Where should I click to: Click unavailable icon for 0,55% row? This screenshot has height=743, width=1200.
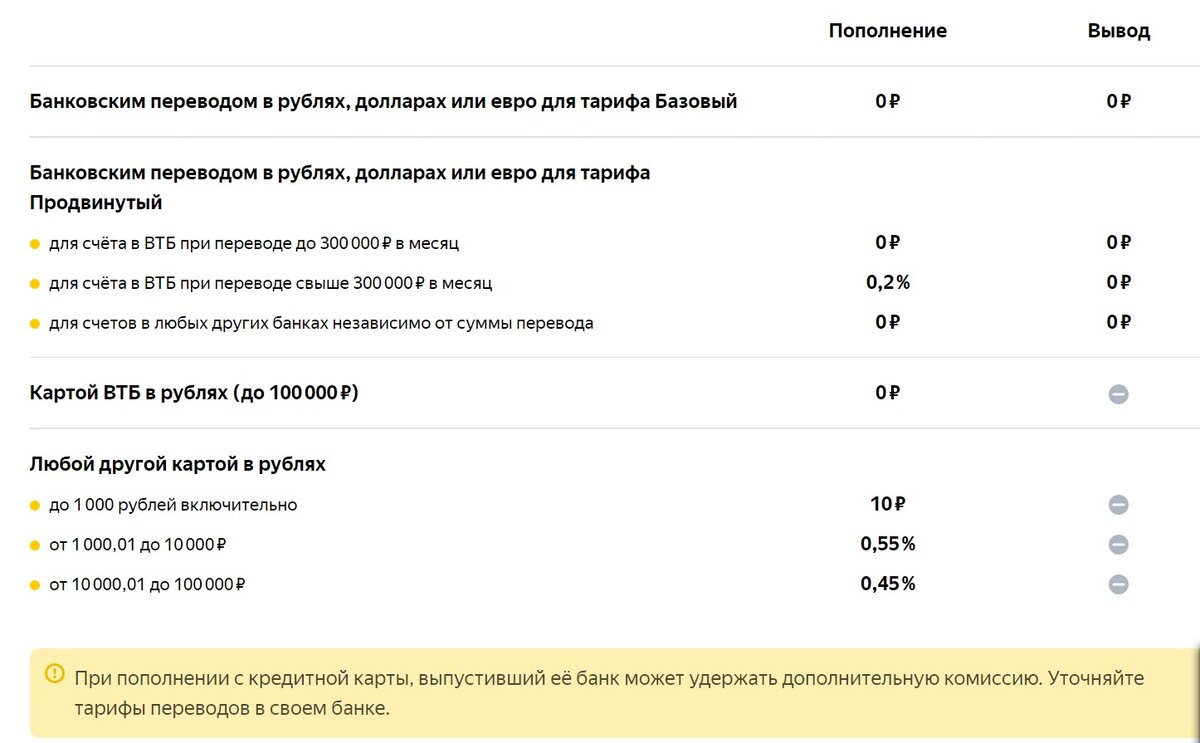1119,545
